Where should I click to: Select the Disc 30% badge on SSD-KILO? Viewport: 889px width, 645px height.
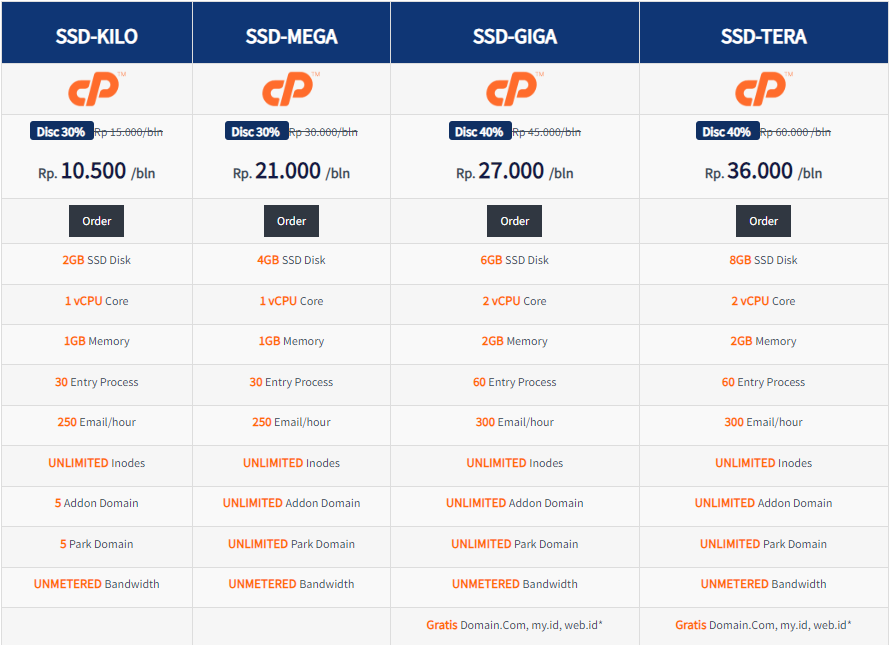61,130
